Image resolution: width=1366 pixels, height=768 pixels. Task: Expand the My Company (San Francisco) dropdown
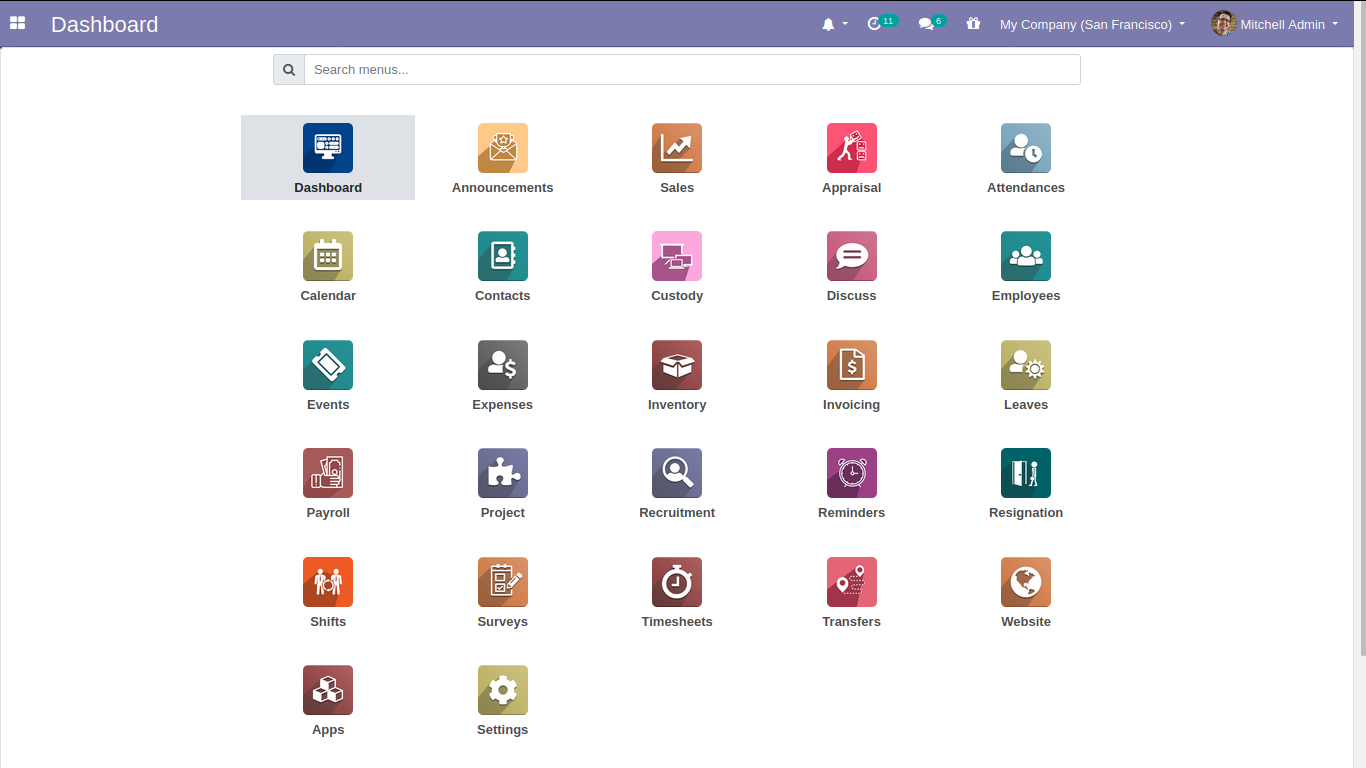click(x=1092, y=24)
